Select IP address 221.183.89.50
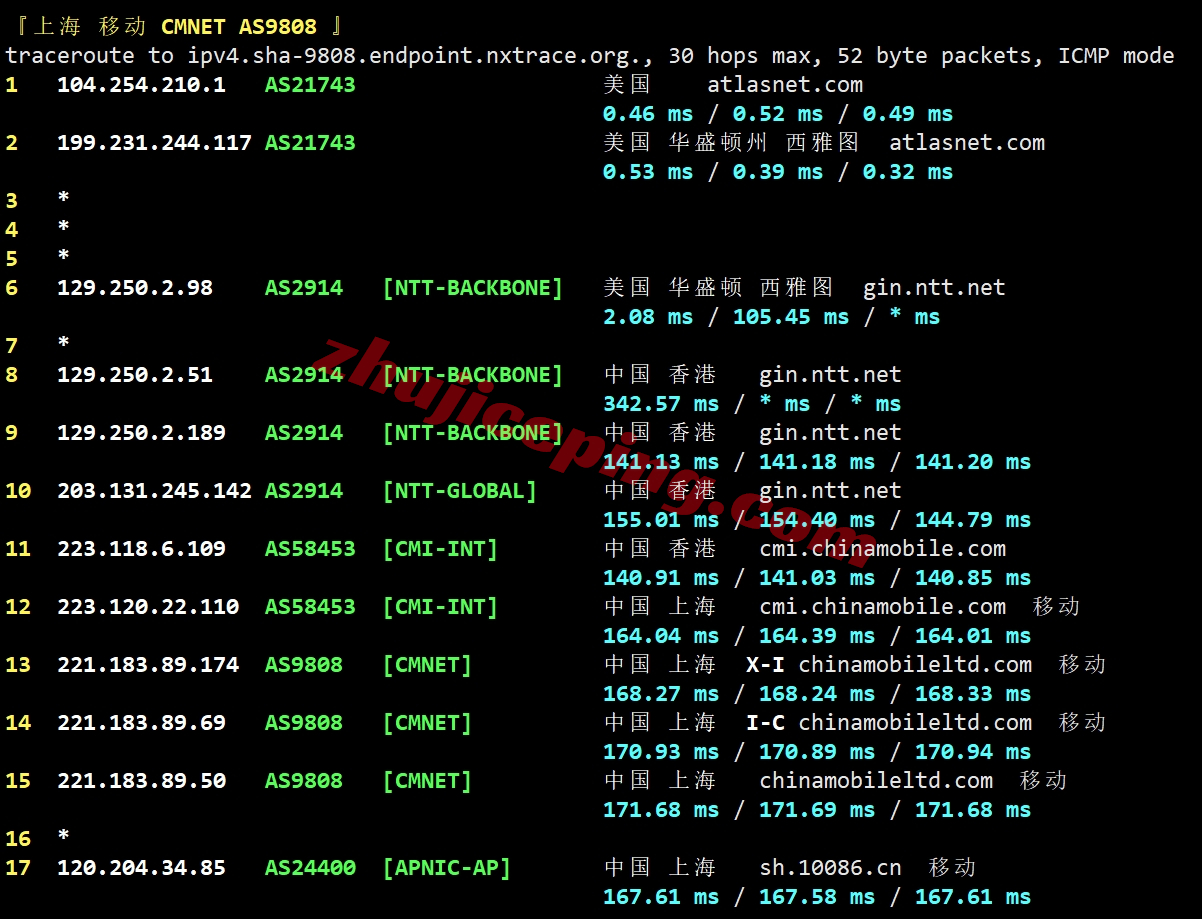Image resolution: width=1202 pixels, height=919 pixels. 141,781
